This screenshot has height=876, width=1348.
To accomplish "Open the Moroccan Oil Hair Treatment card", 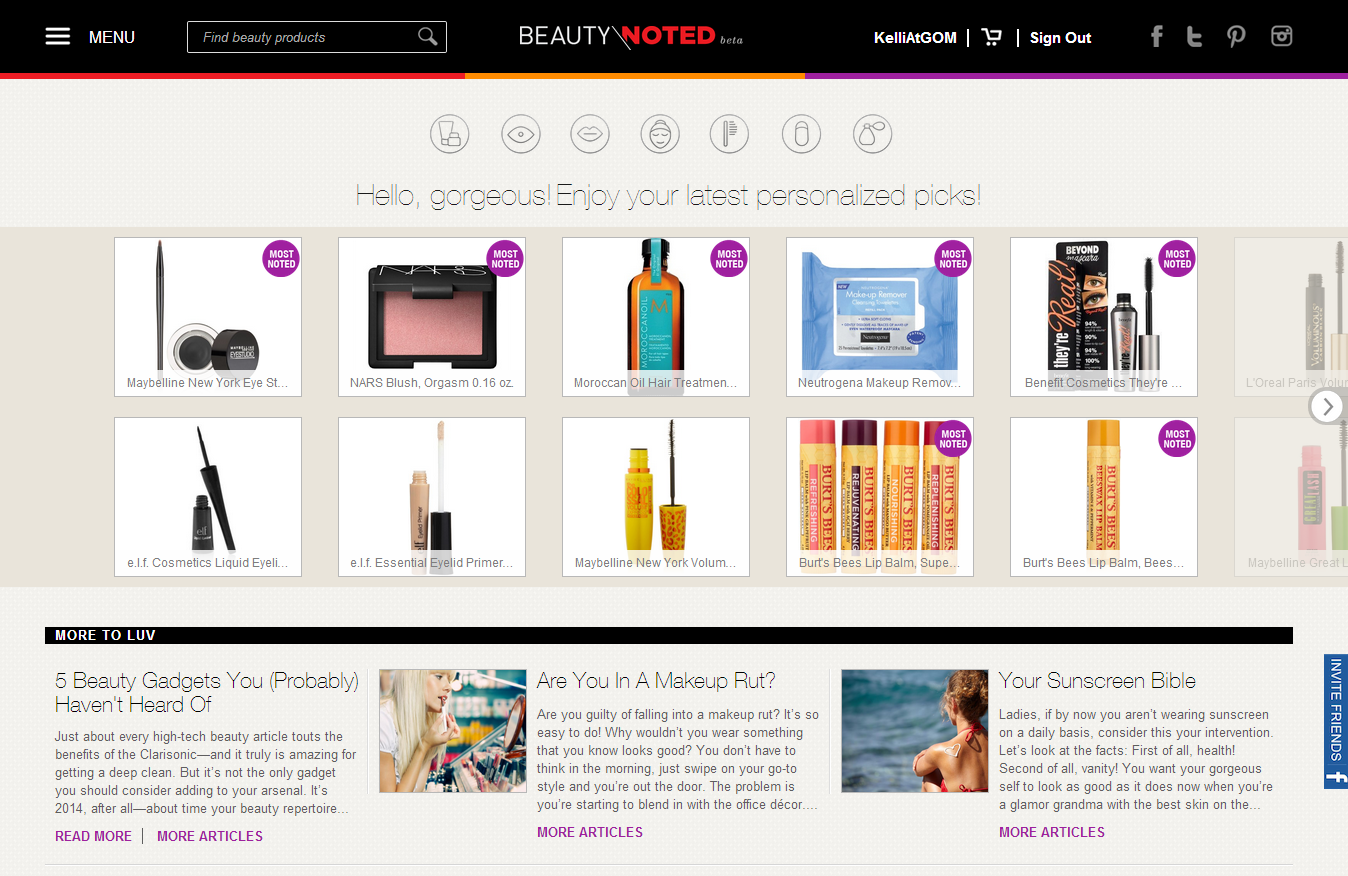I will tap(656, 317).
